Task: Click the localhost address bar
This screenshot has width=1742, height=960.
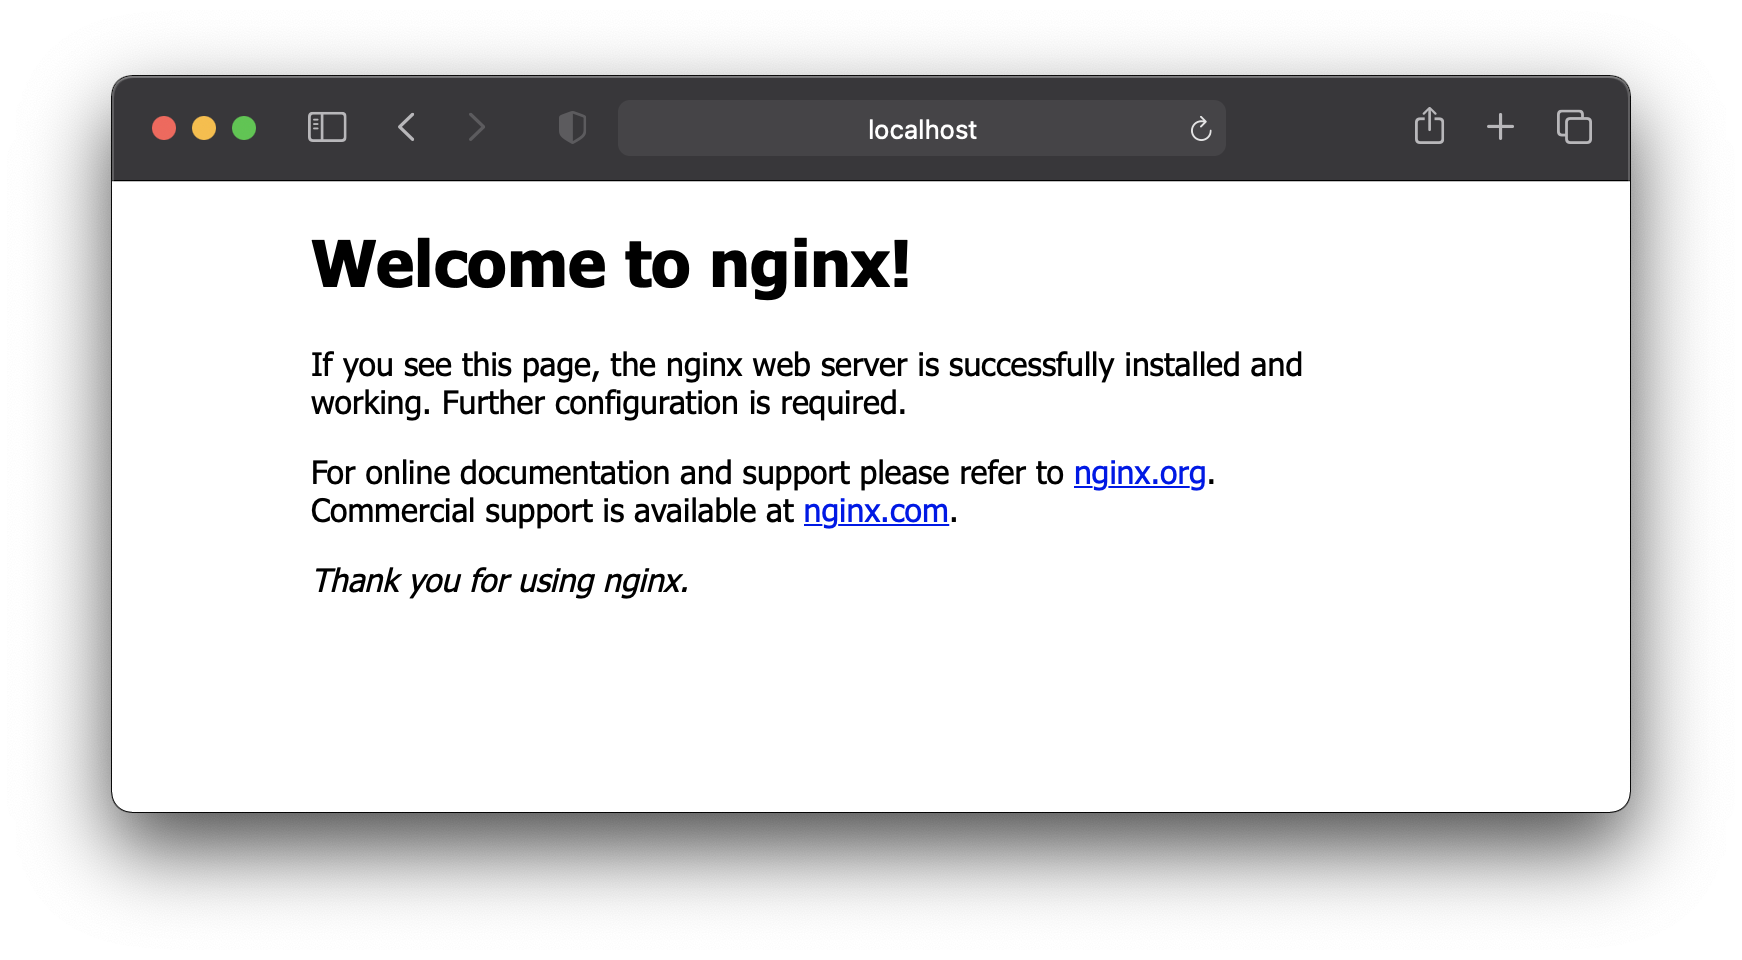Action: 922,128
